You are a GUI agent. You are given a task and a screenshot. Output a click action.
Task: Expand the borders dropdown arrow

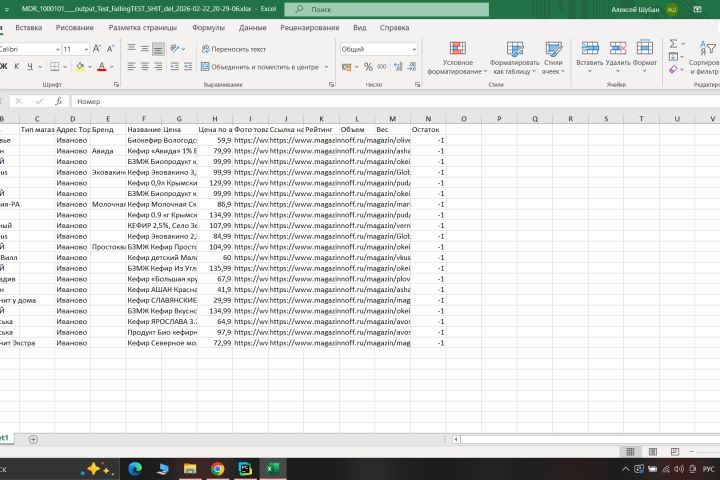(65, 67)
